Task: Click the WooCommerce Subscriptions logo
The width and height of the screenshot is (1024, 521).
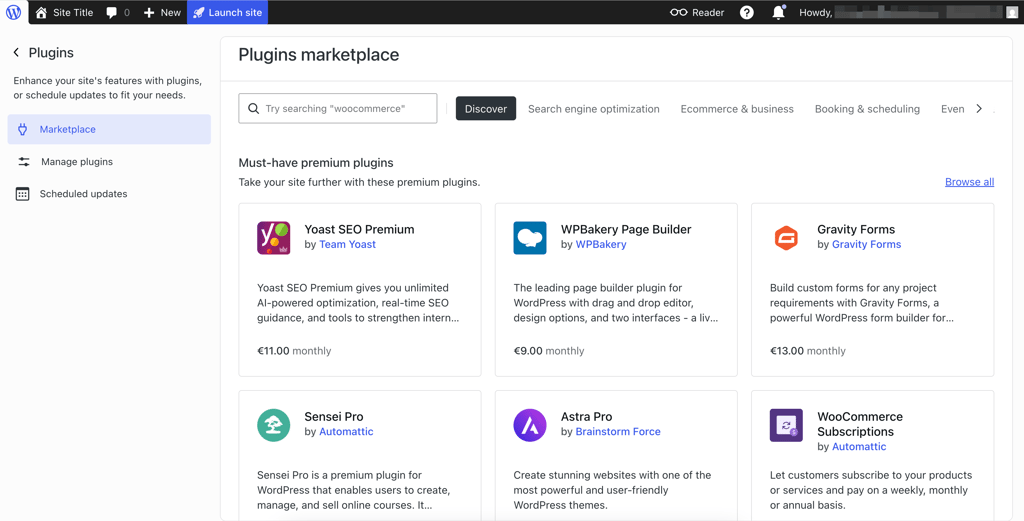Action: pos(786,425)
